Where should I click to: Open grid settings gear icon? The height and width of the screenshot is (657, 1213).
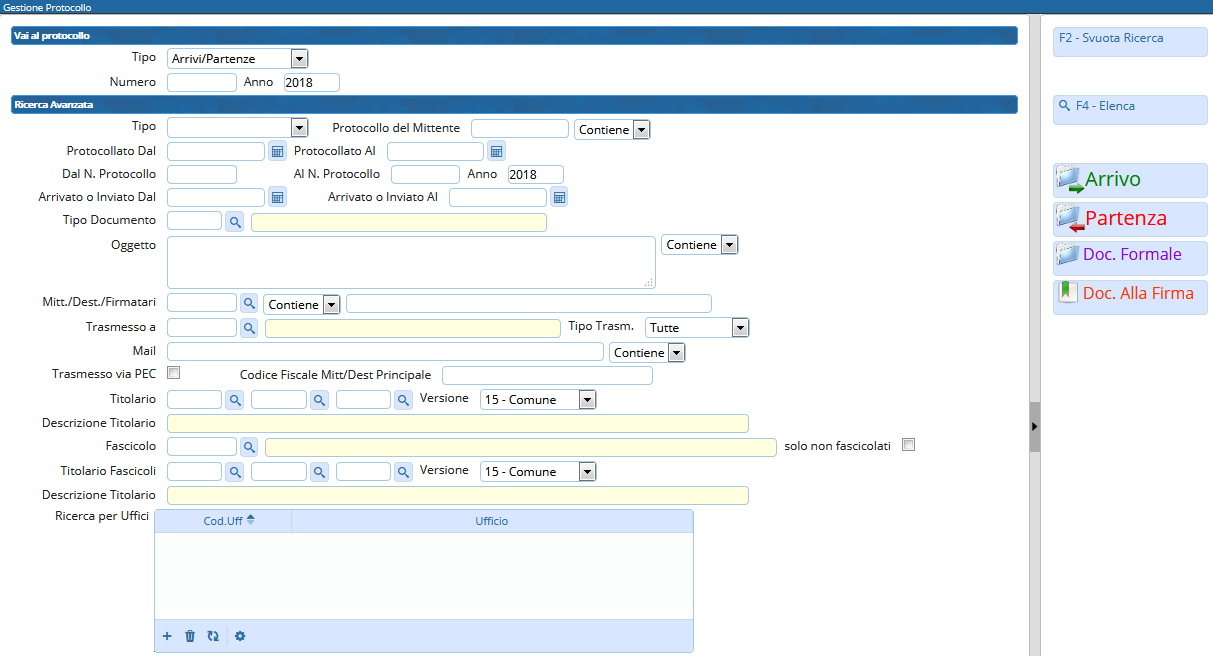click(x=240, y=636)
